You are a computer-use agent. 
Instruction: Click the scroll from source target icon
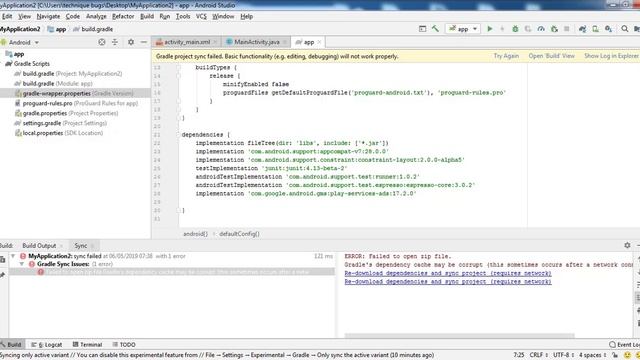(102, 42)
